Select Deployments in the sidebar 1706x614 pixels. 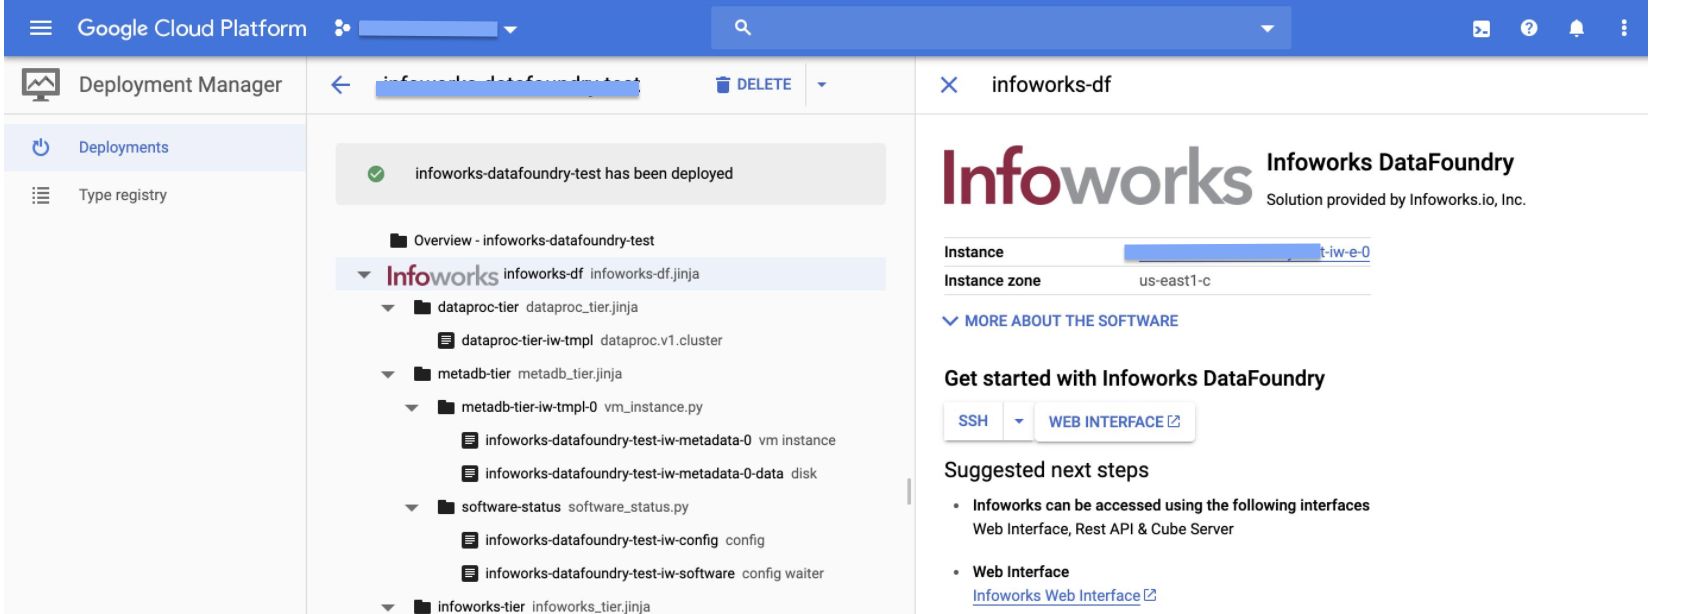153,147
